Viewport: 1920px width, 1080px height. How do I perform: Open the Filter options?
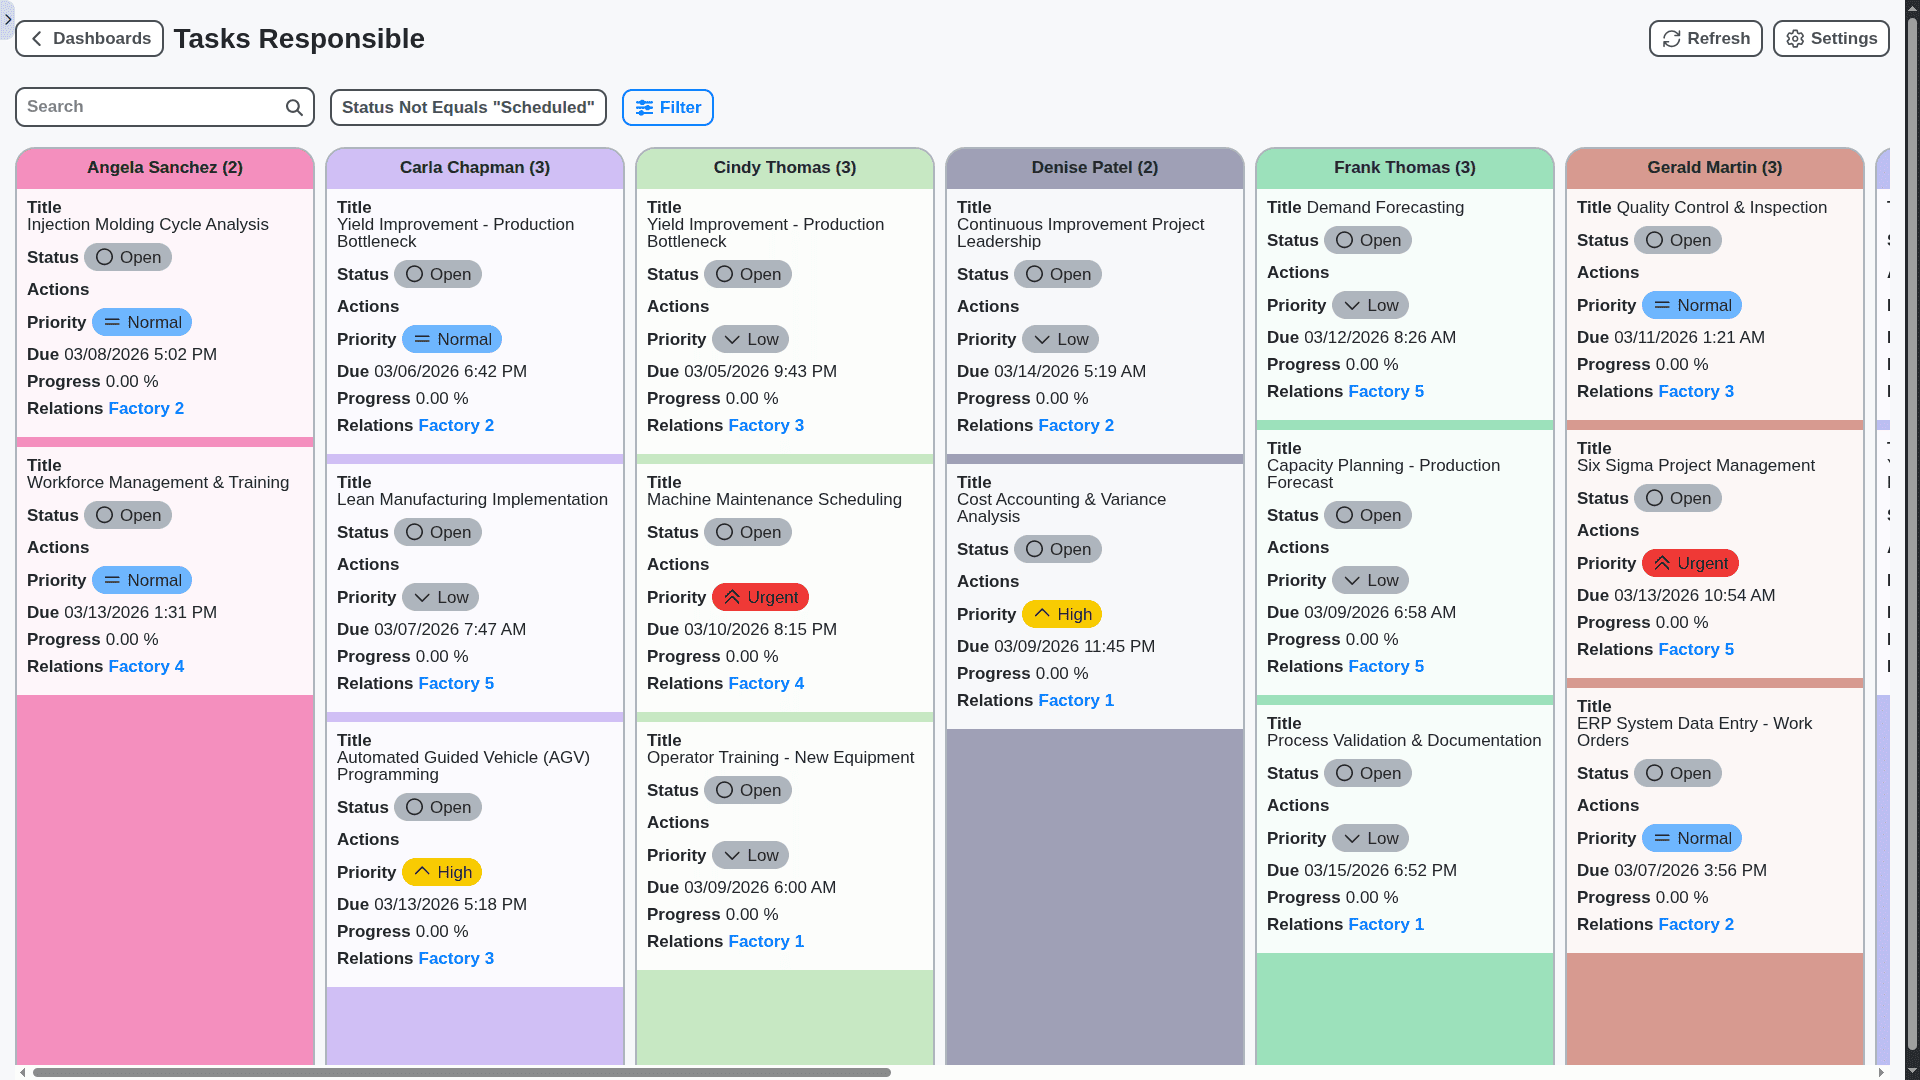pyautogui.click(x=667, y=108)
